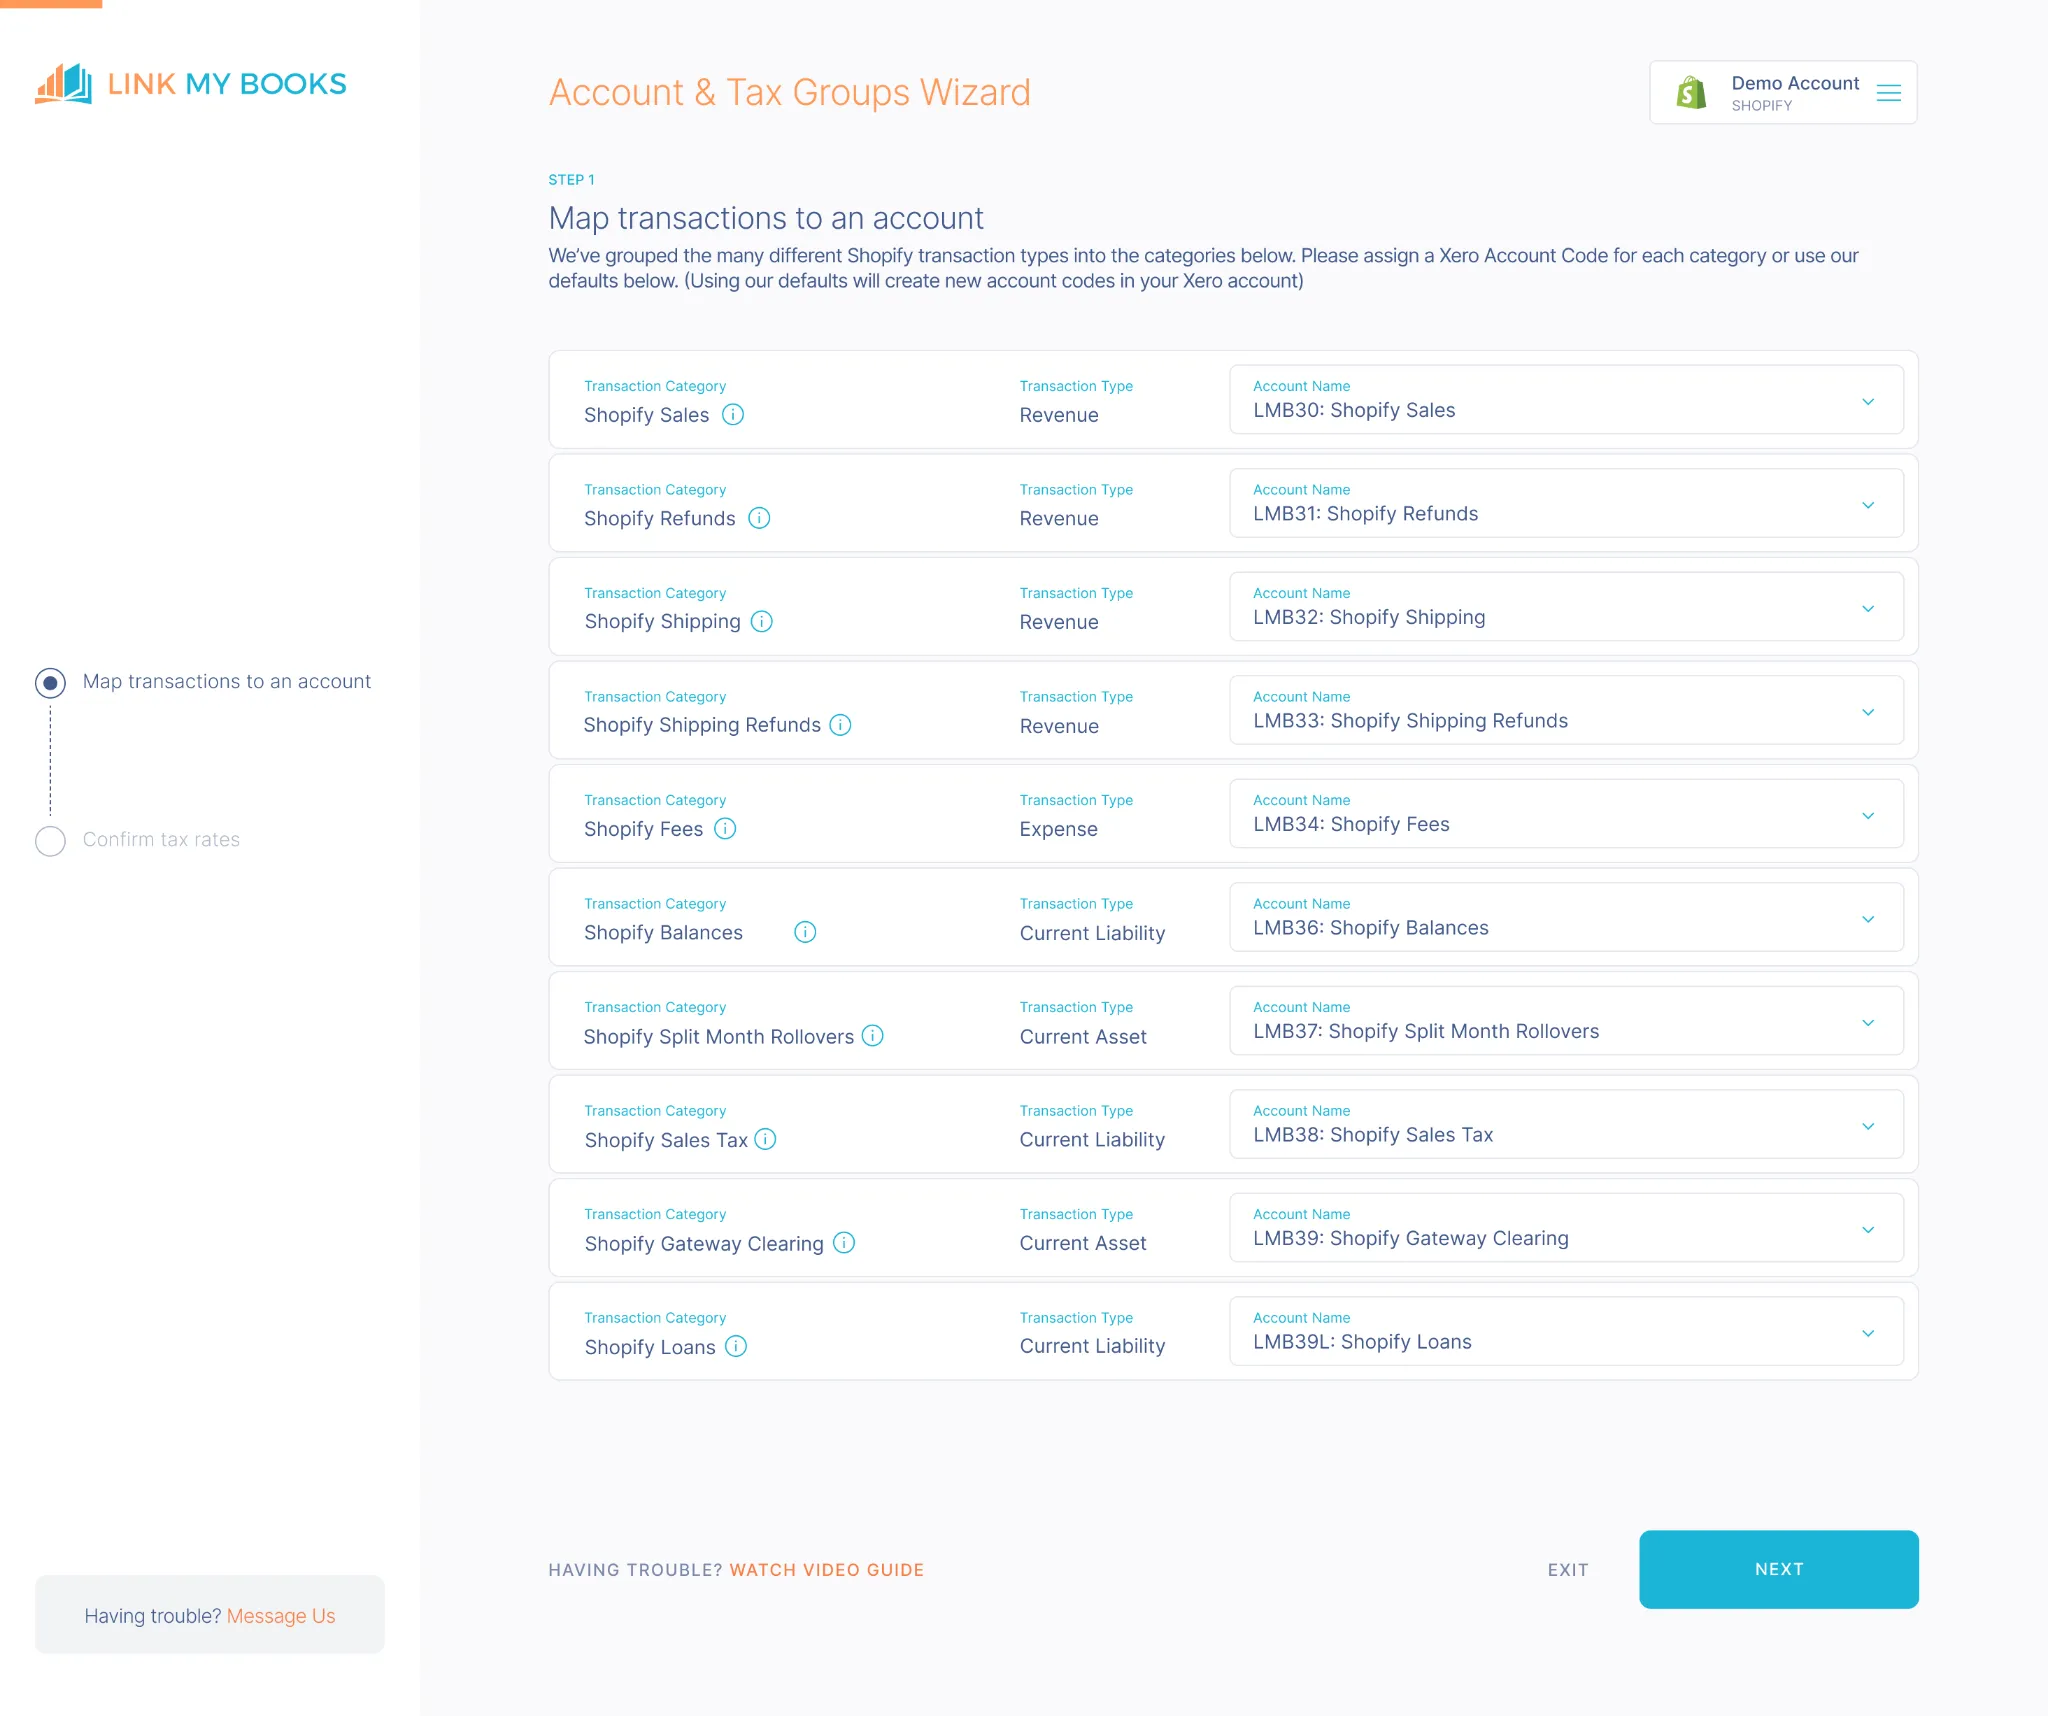Click Current Asset in Split Month Rollovers row

1083,1037
